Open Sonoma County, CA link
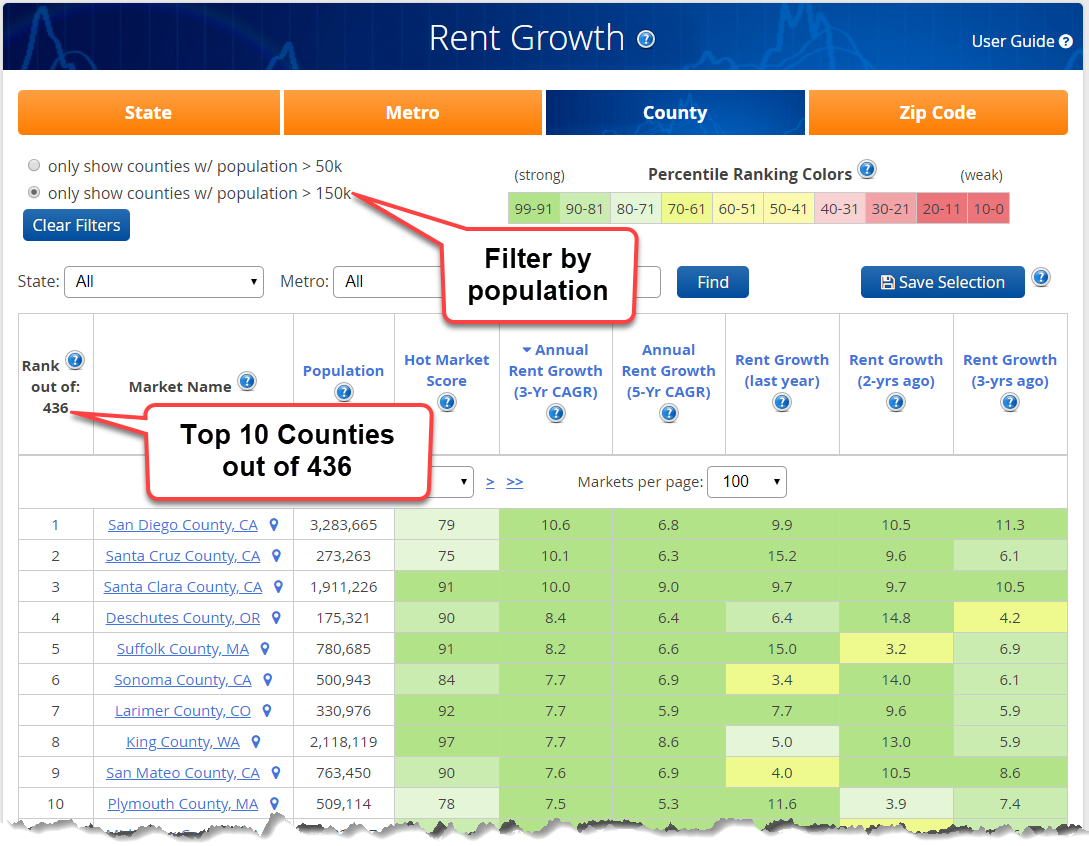The width and height of the screenshot is (1089, 846). point(183,680)
